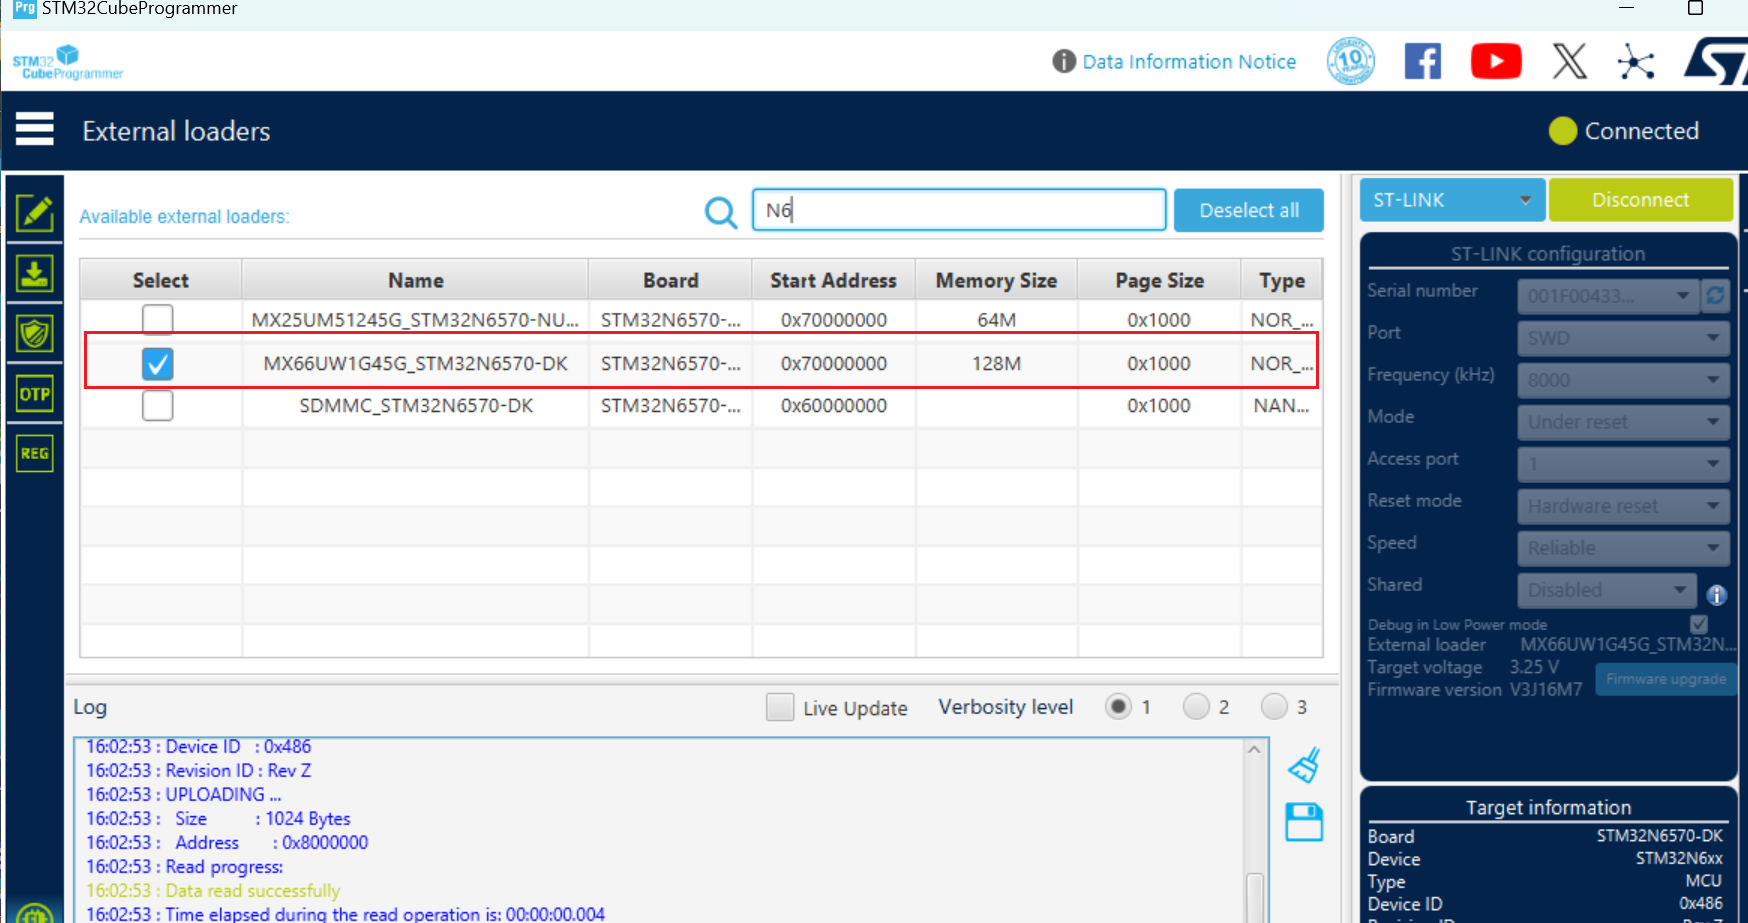Open the Frequency (kHz) dropdown
Screen dimensions: 1748x923
click(x=1622, y=380)
